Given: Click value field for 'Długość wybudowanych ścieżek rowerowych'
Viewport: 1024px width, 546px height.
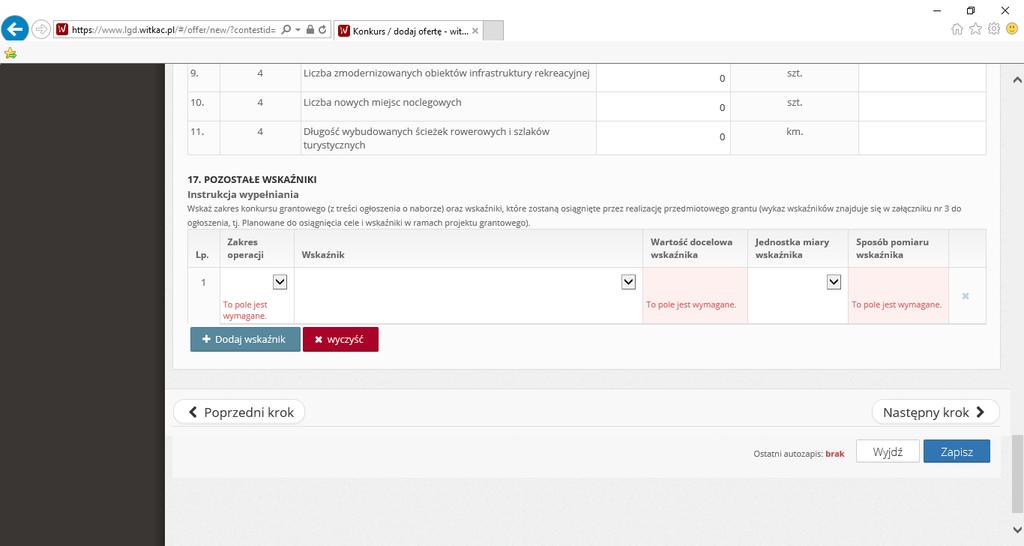Looking at the screenshot, I should pos(663,138).
